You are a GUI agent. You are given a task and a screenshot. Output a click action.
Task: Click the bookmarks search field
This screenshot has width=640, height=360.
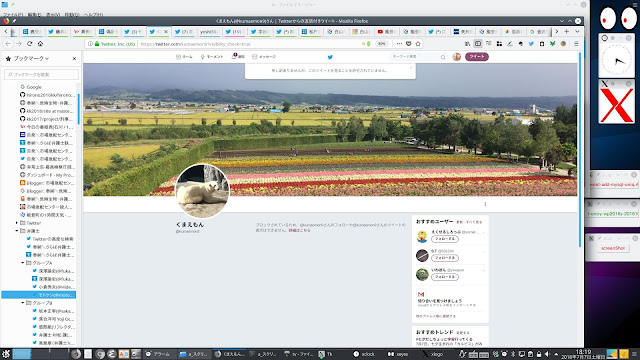pos(41,74)
